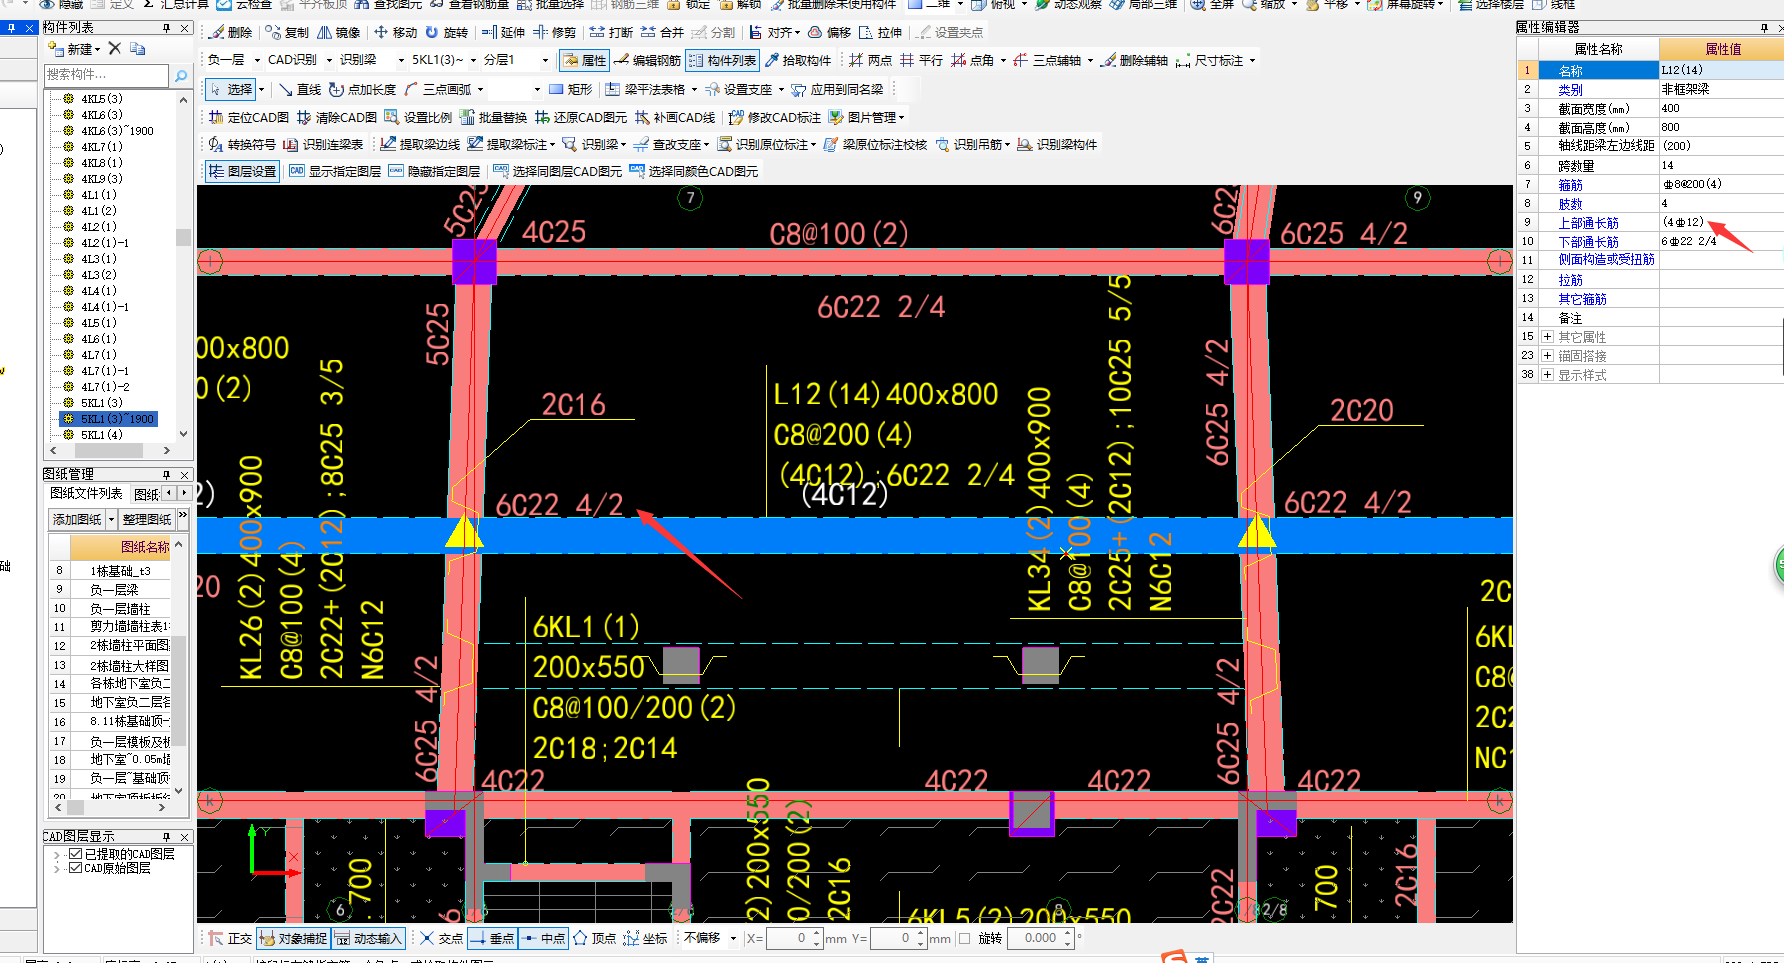Select the 旋转 (rotate) tool

[446, 32]
